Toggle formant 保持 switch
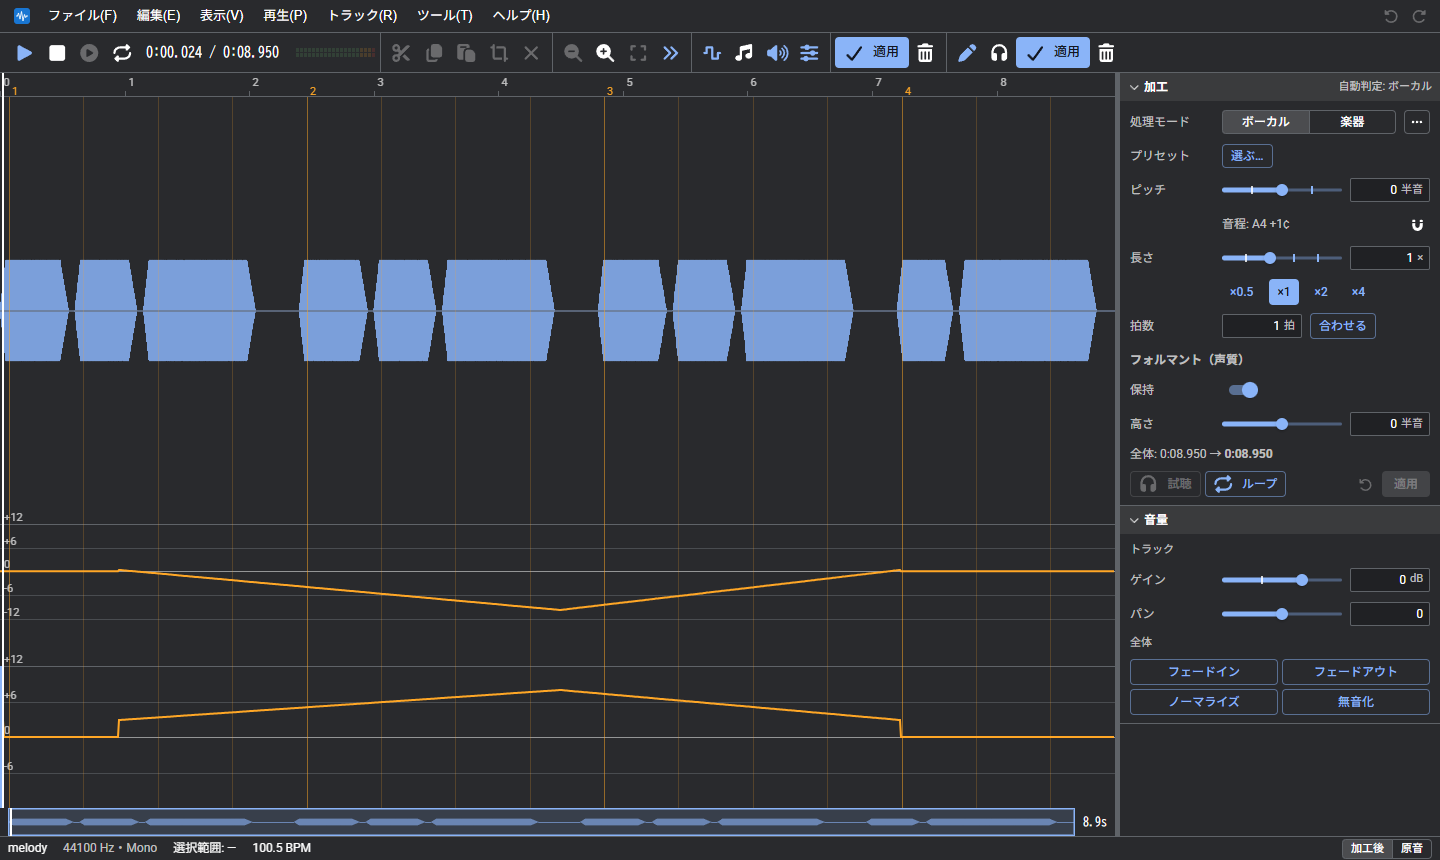This screenshot has height=860, width=1440. (x=1244, y=390)
